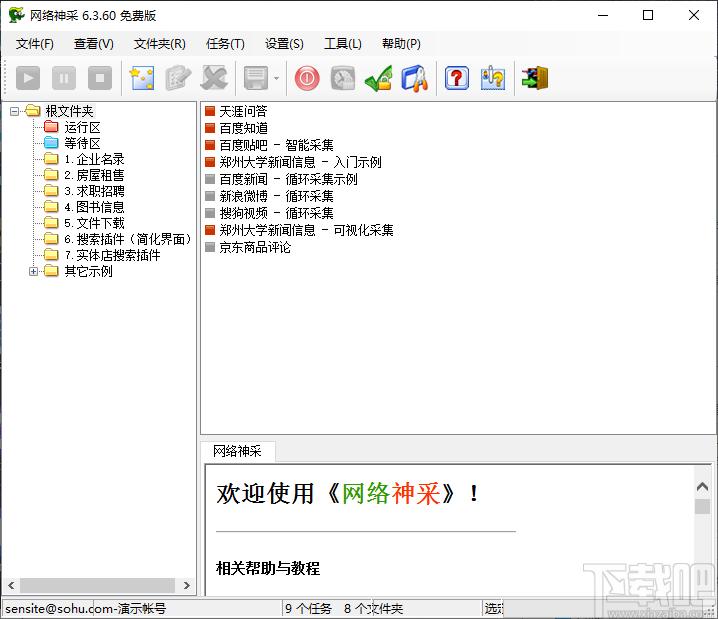Select the 等待区 folder

(82, 143)
